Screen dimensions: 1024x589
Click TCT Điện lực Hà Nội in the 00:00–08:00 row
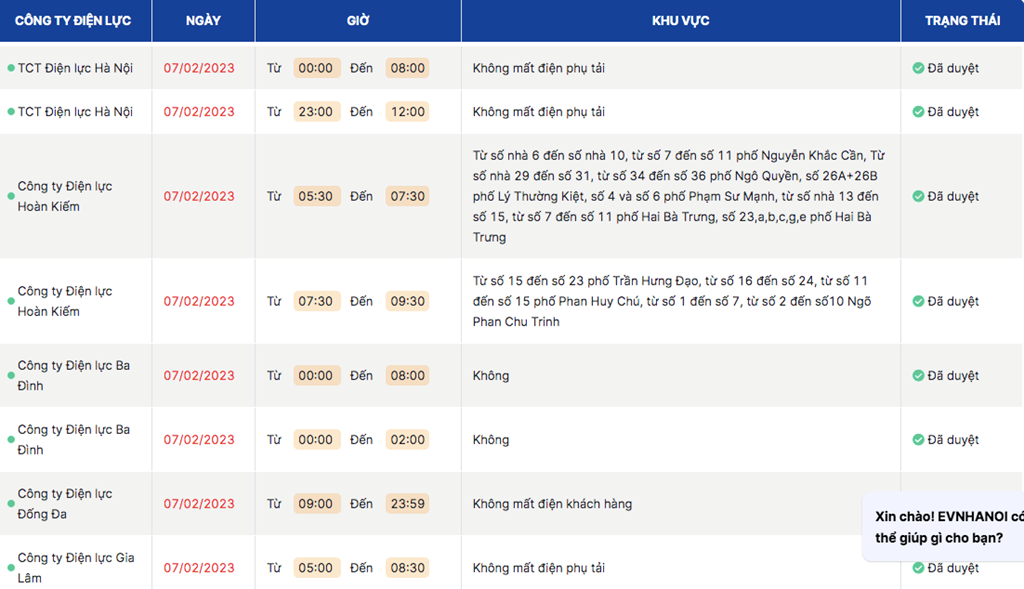click(x=75, y=68)
